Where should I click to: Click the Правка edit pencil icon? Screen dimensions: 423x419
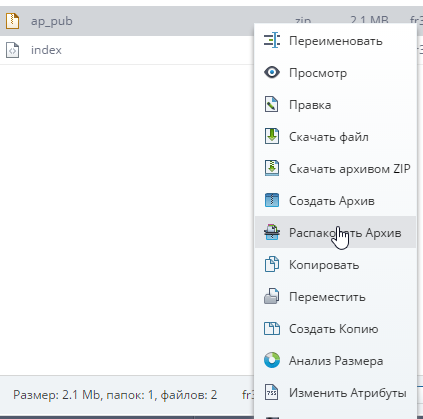[271, 105]
